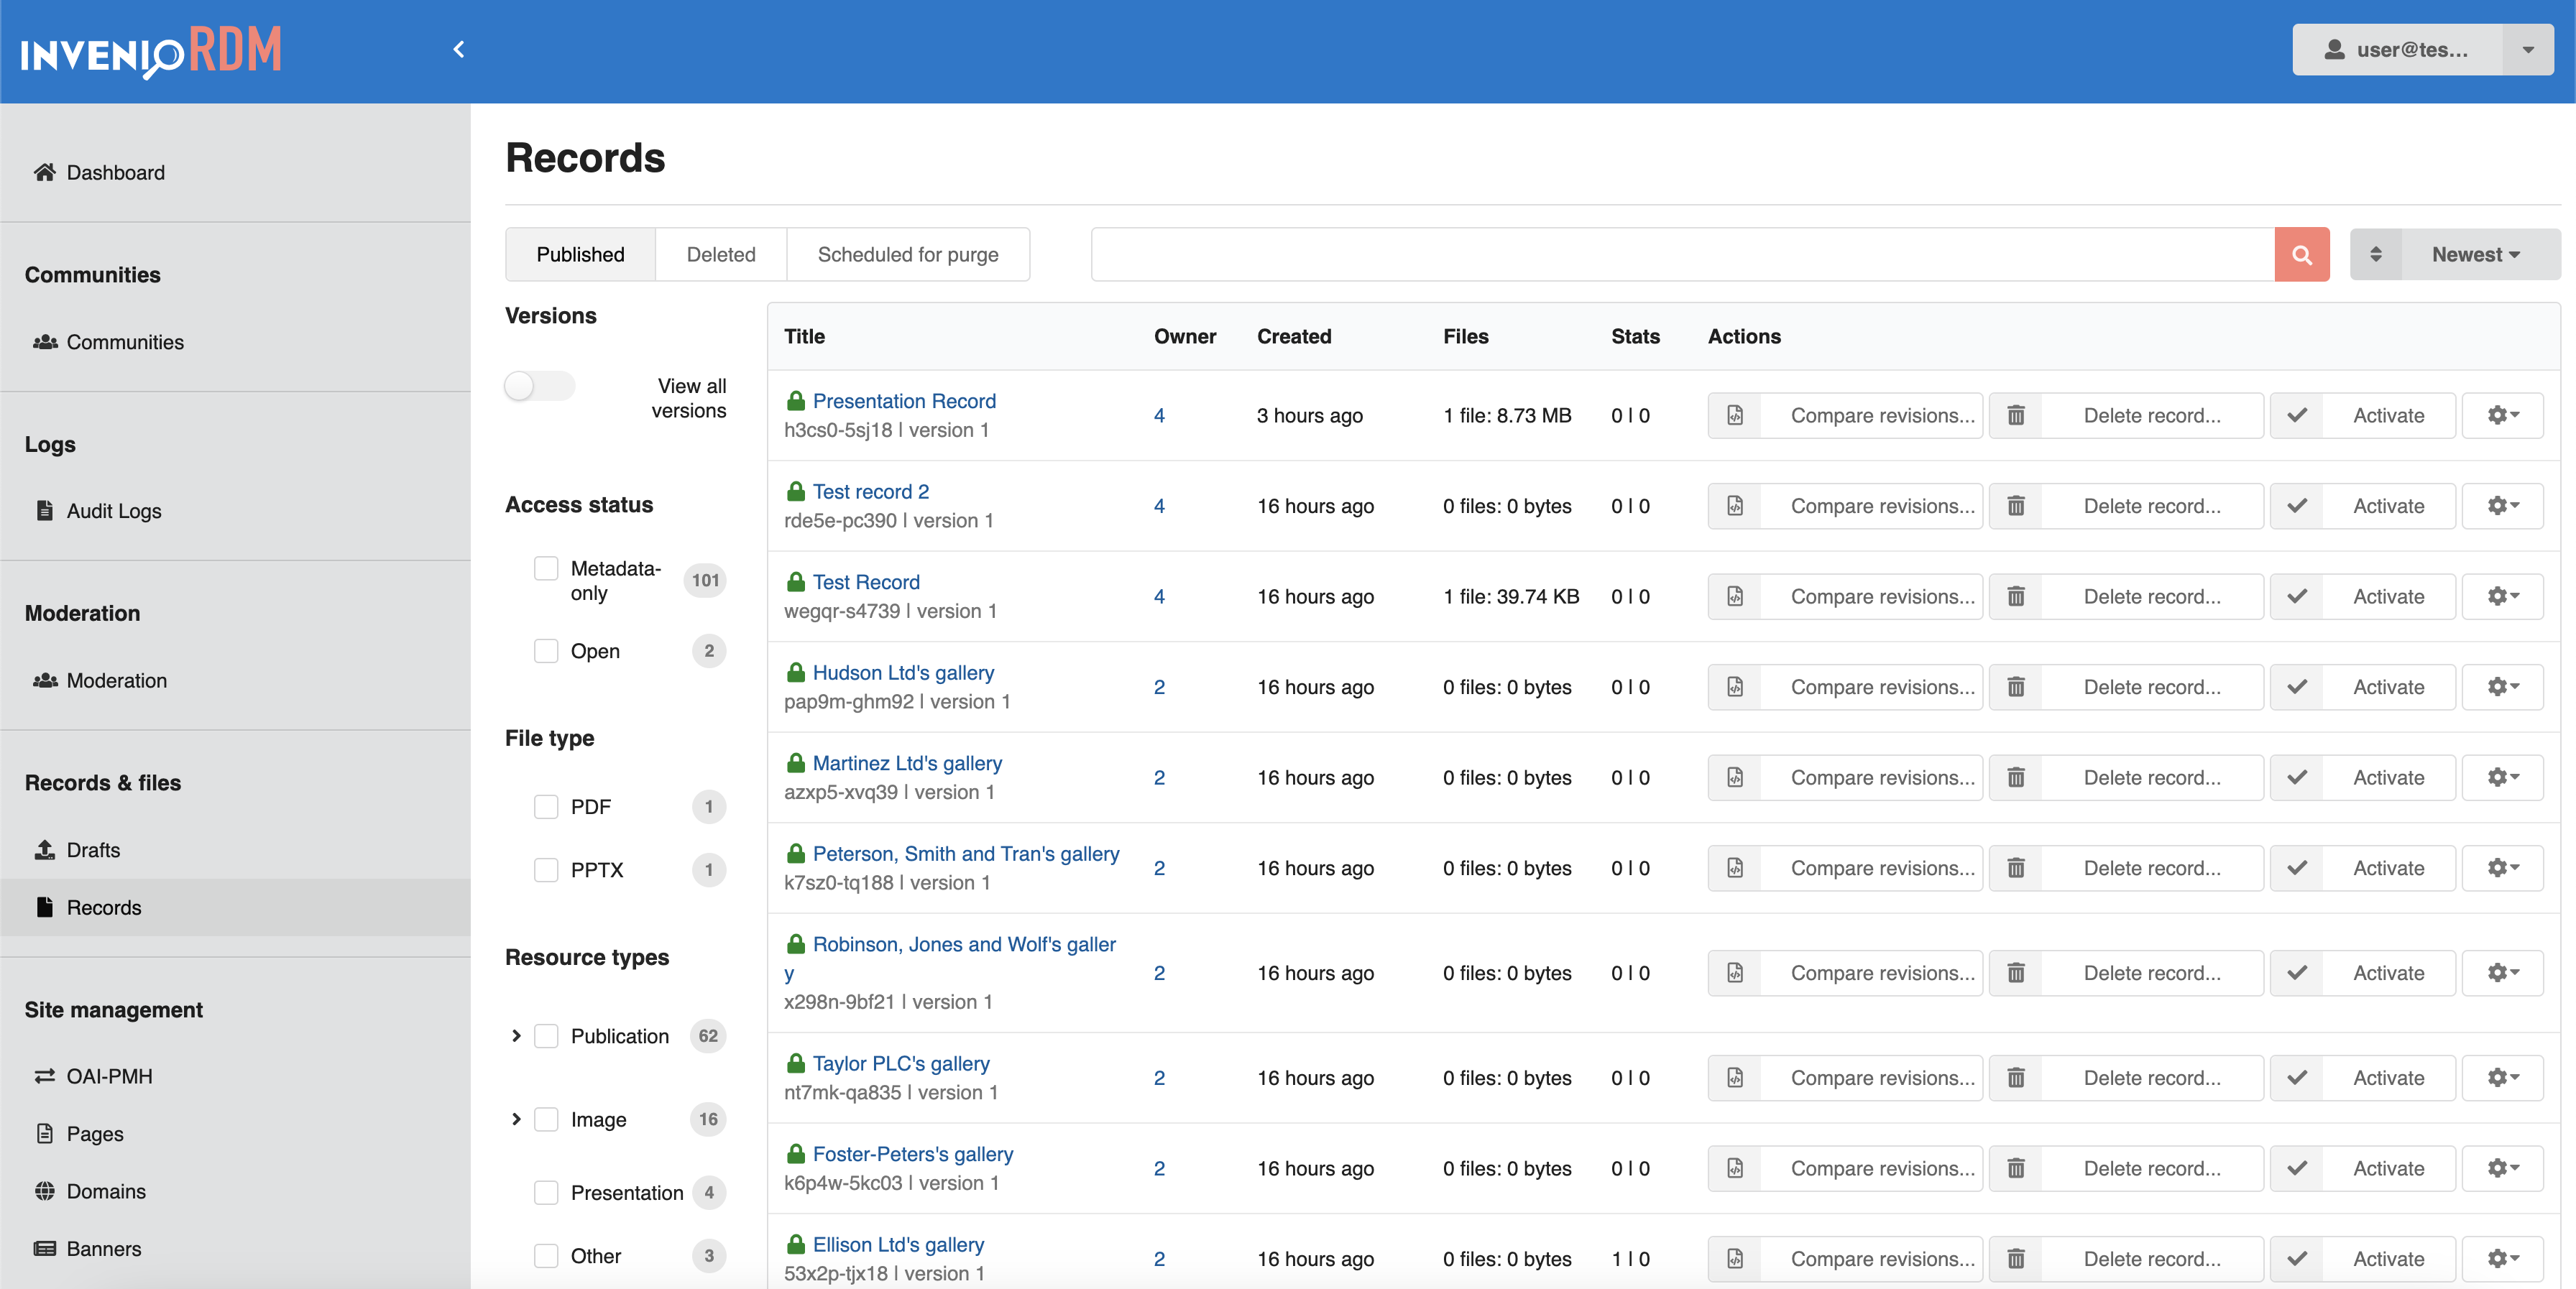Open gear actions menu for Hudson Ltd's gallery
2576x1289 pixels.
click(x=2502, y=687)
